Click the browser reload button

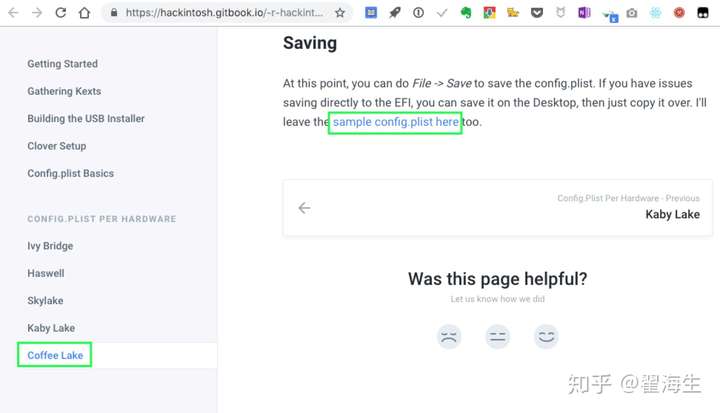tap(61, 13)
